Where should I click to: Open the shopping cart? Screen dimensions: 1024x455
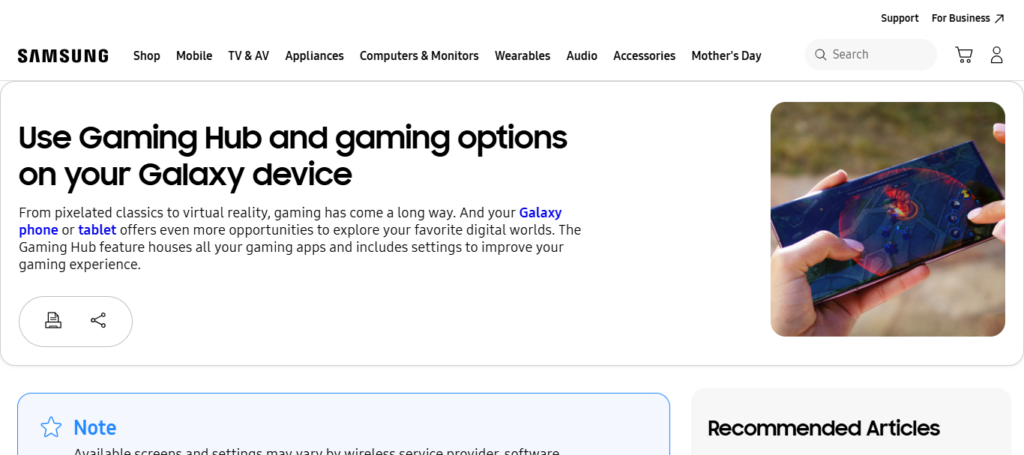pyautogui.click(x=963, y=55)
